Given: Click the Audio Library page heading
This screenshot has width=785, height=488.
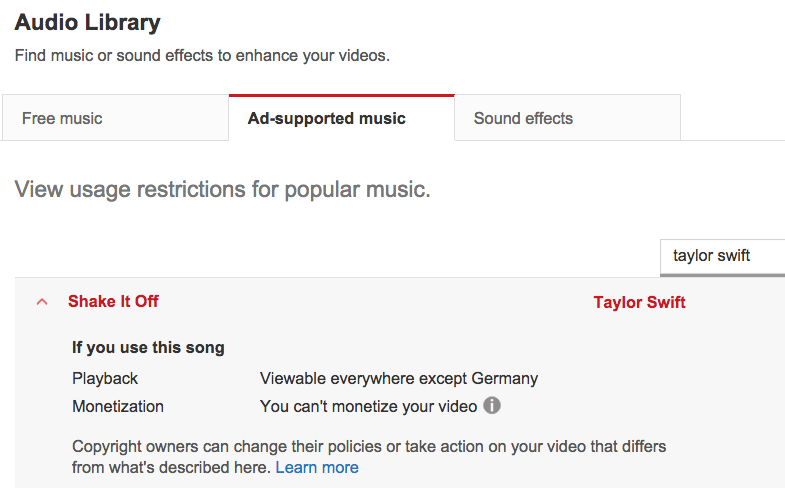Looking at the screenshot, I should point(87,22).
